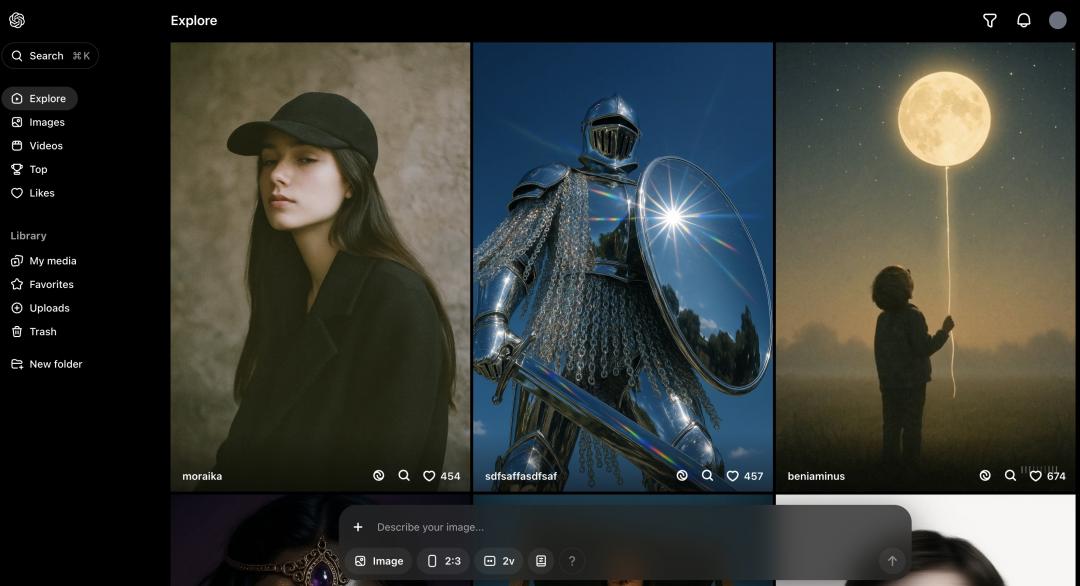1080x586 pixels.
Task: Like the moraika portrait with the heart
Action: click(429, 476)
